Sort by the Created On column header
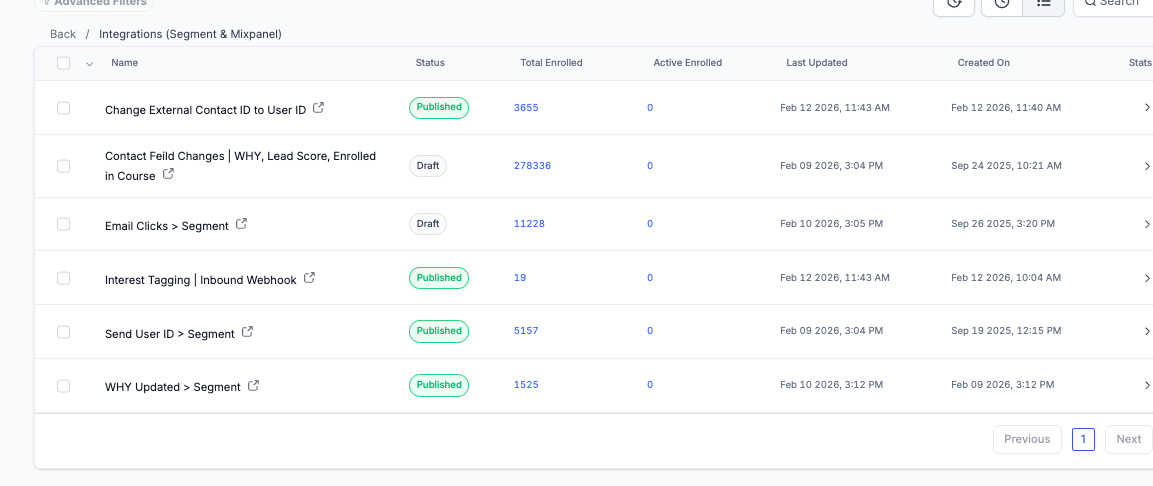 984,63
